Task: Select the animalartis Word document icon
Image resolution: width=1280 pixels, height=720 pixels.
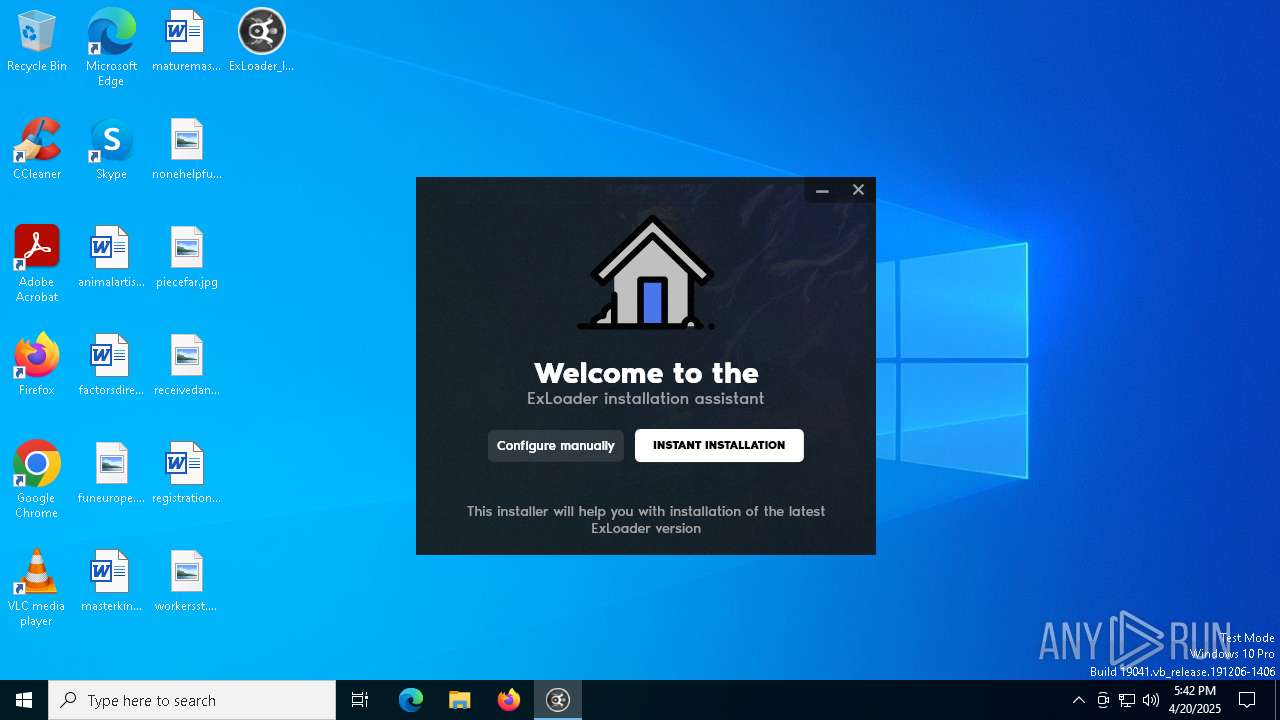Action: click(x=111, y=258)
